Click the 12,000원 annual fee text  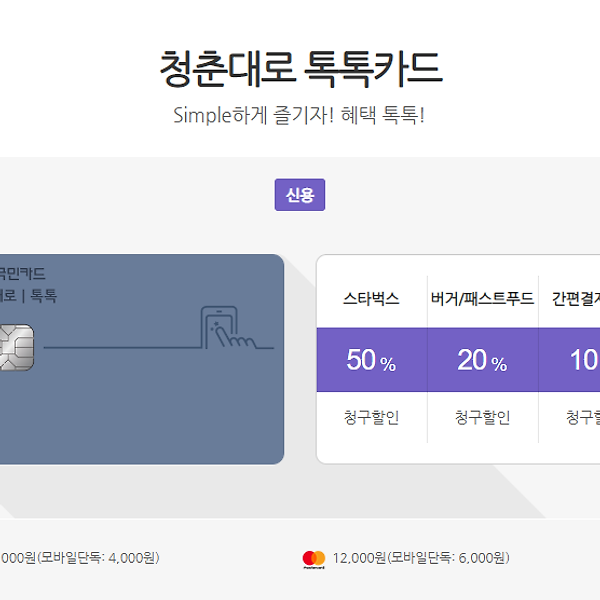[358, 558]
